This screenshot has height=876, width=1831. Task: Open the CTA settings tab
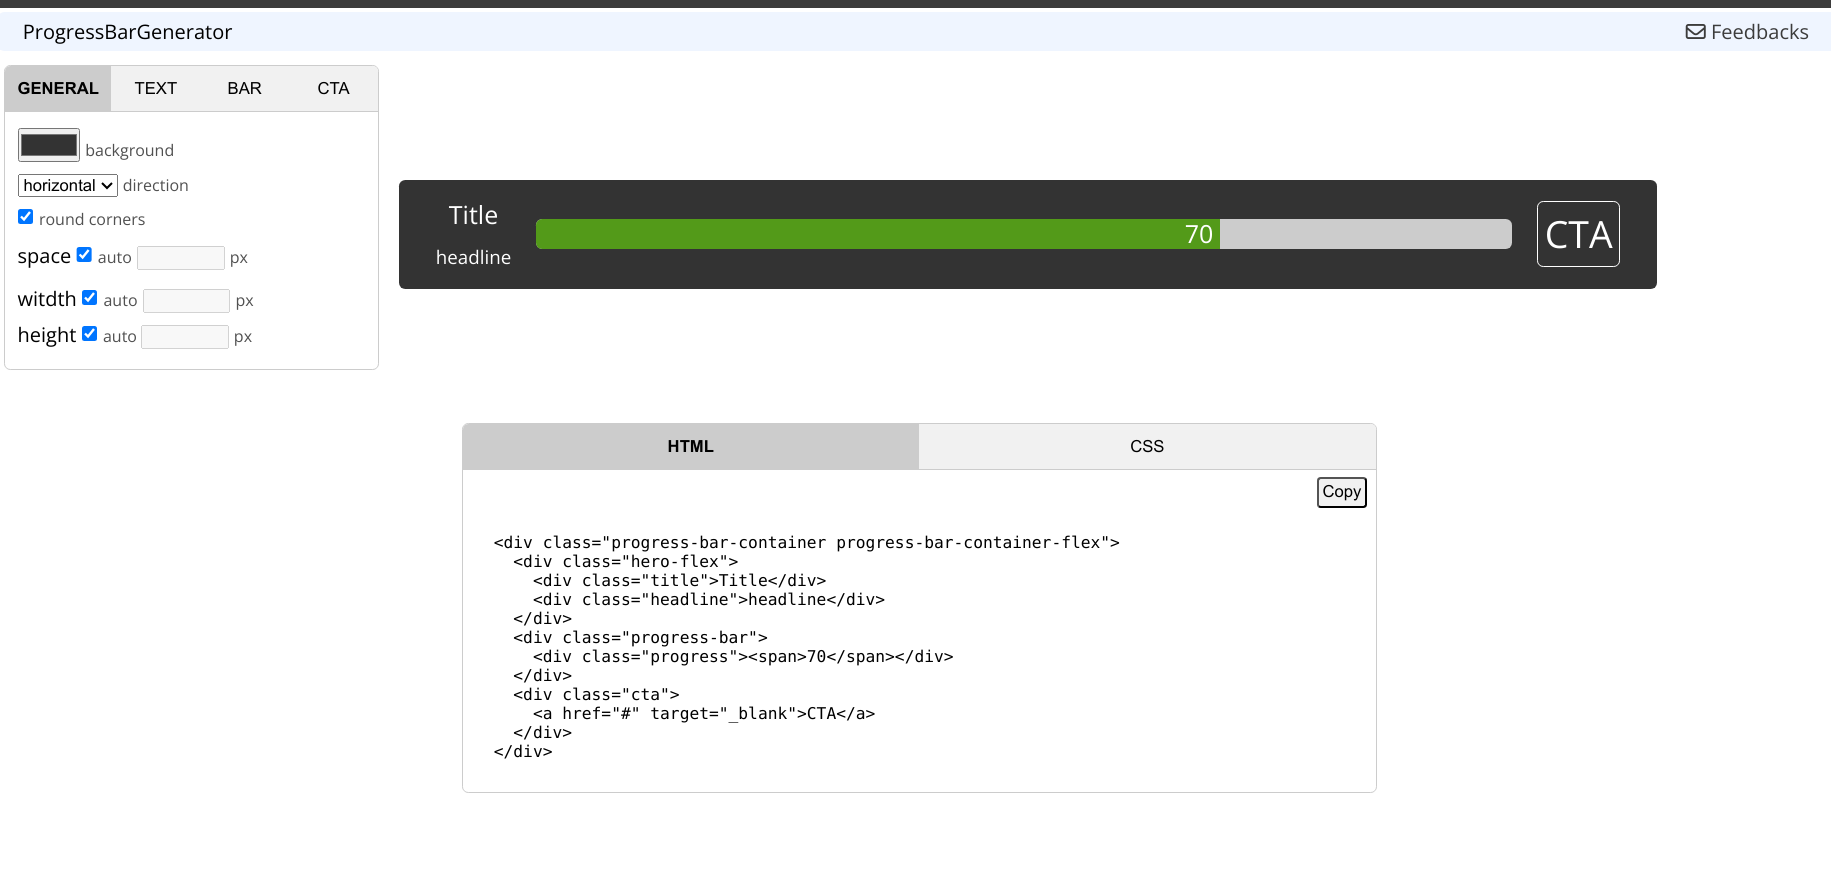(333, 88)
